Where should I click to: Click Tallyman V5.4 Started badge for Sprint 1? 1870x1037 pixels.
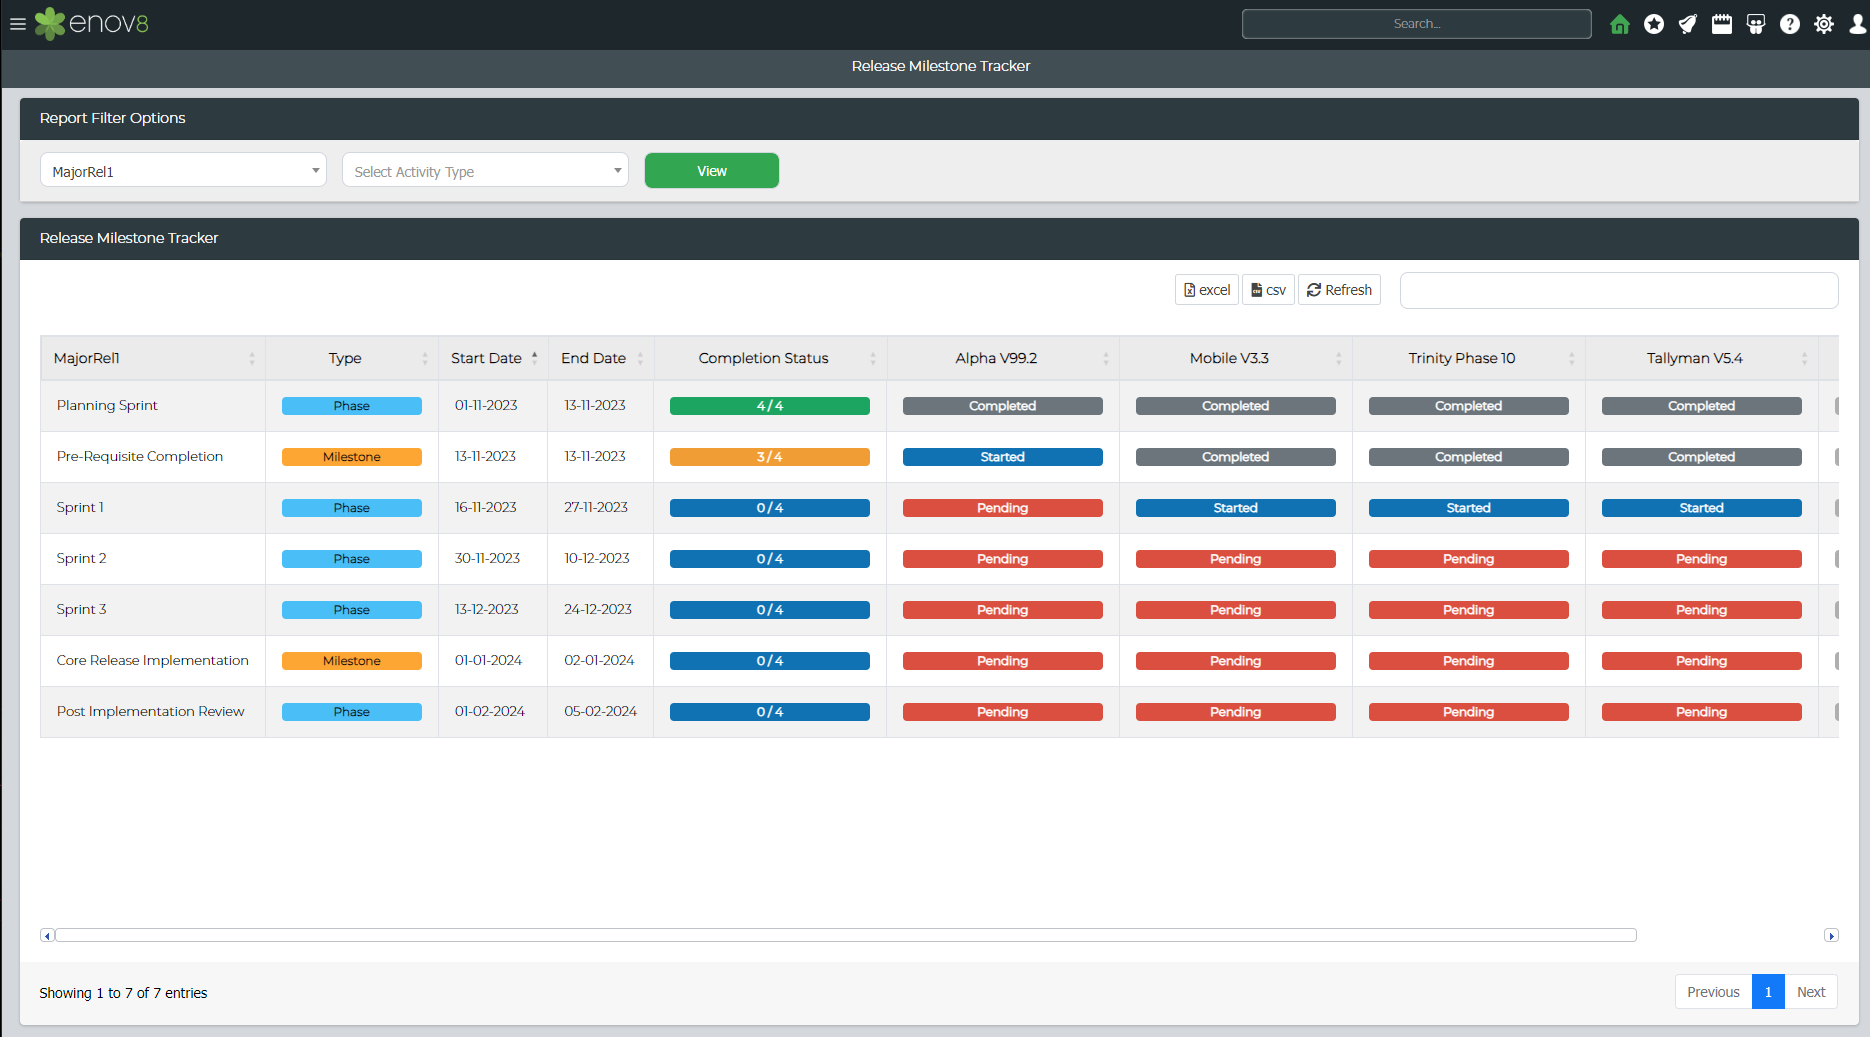[x=1702, y=508]
